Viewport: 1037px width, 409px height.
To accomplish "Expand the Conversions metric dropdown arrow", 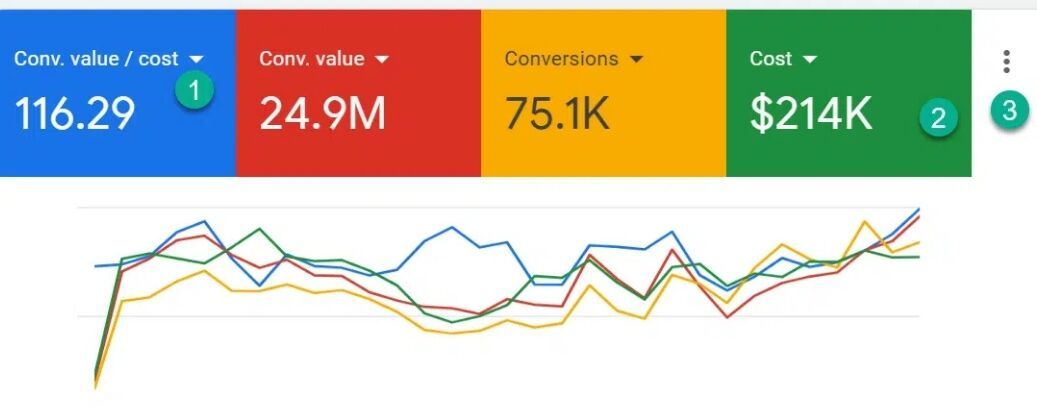I will [x=637, y=59].
